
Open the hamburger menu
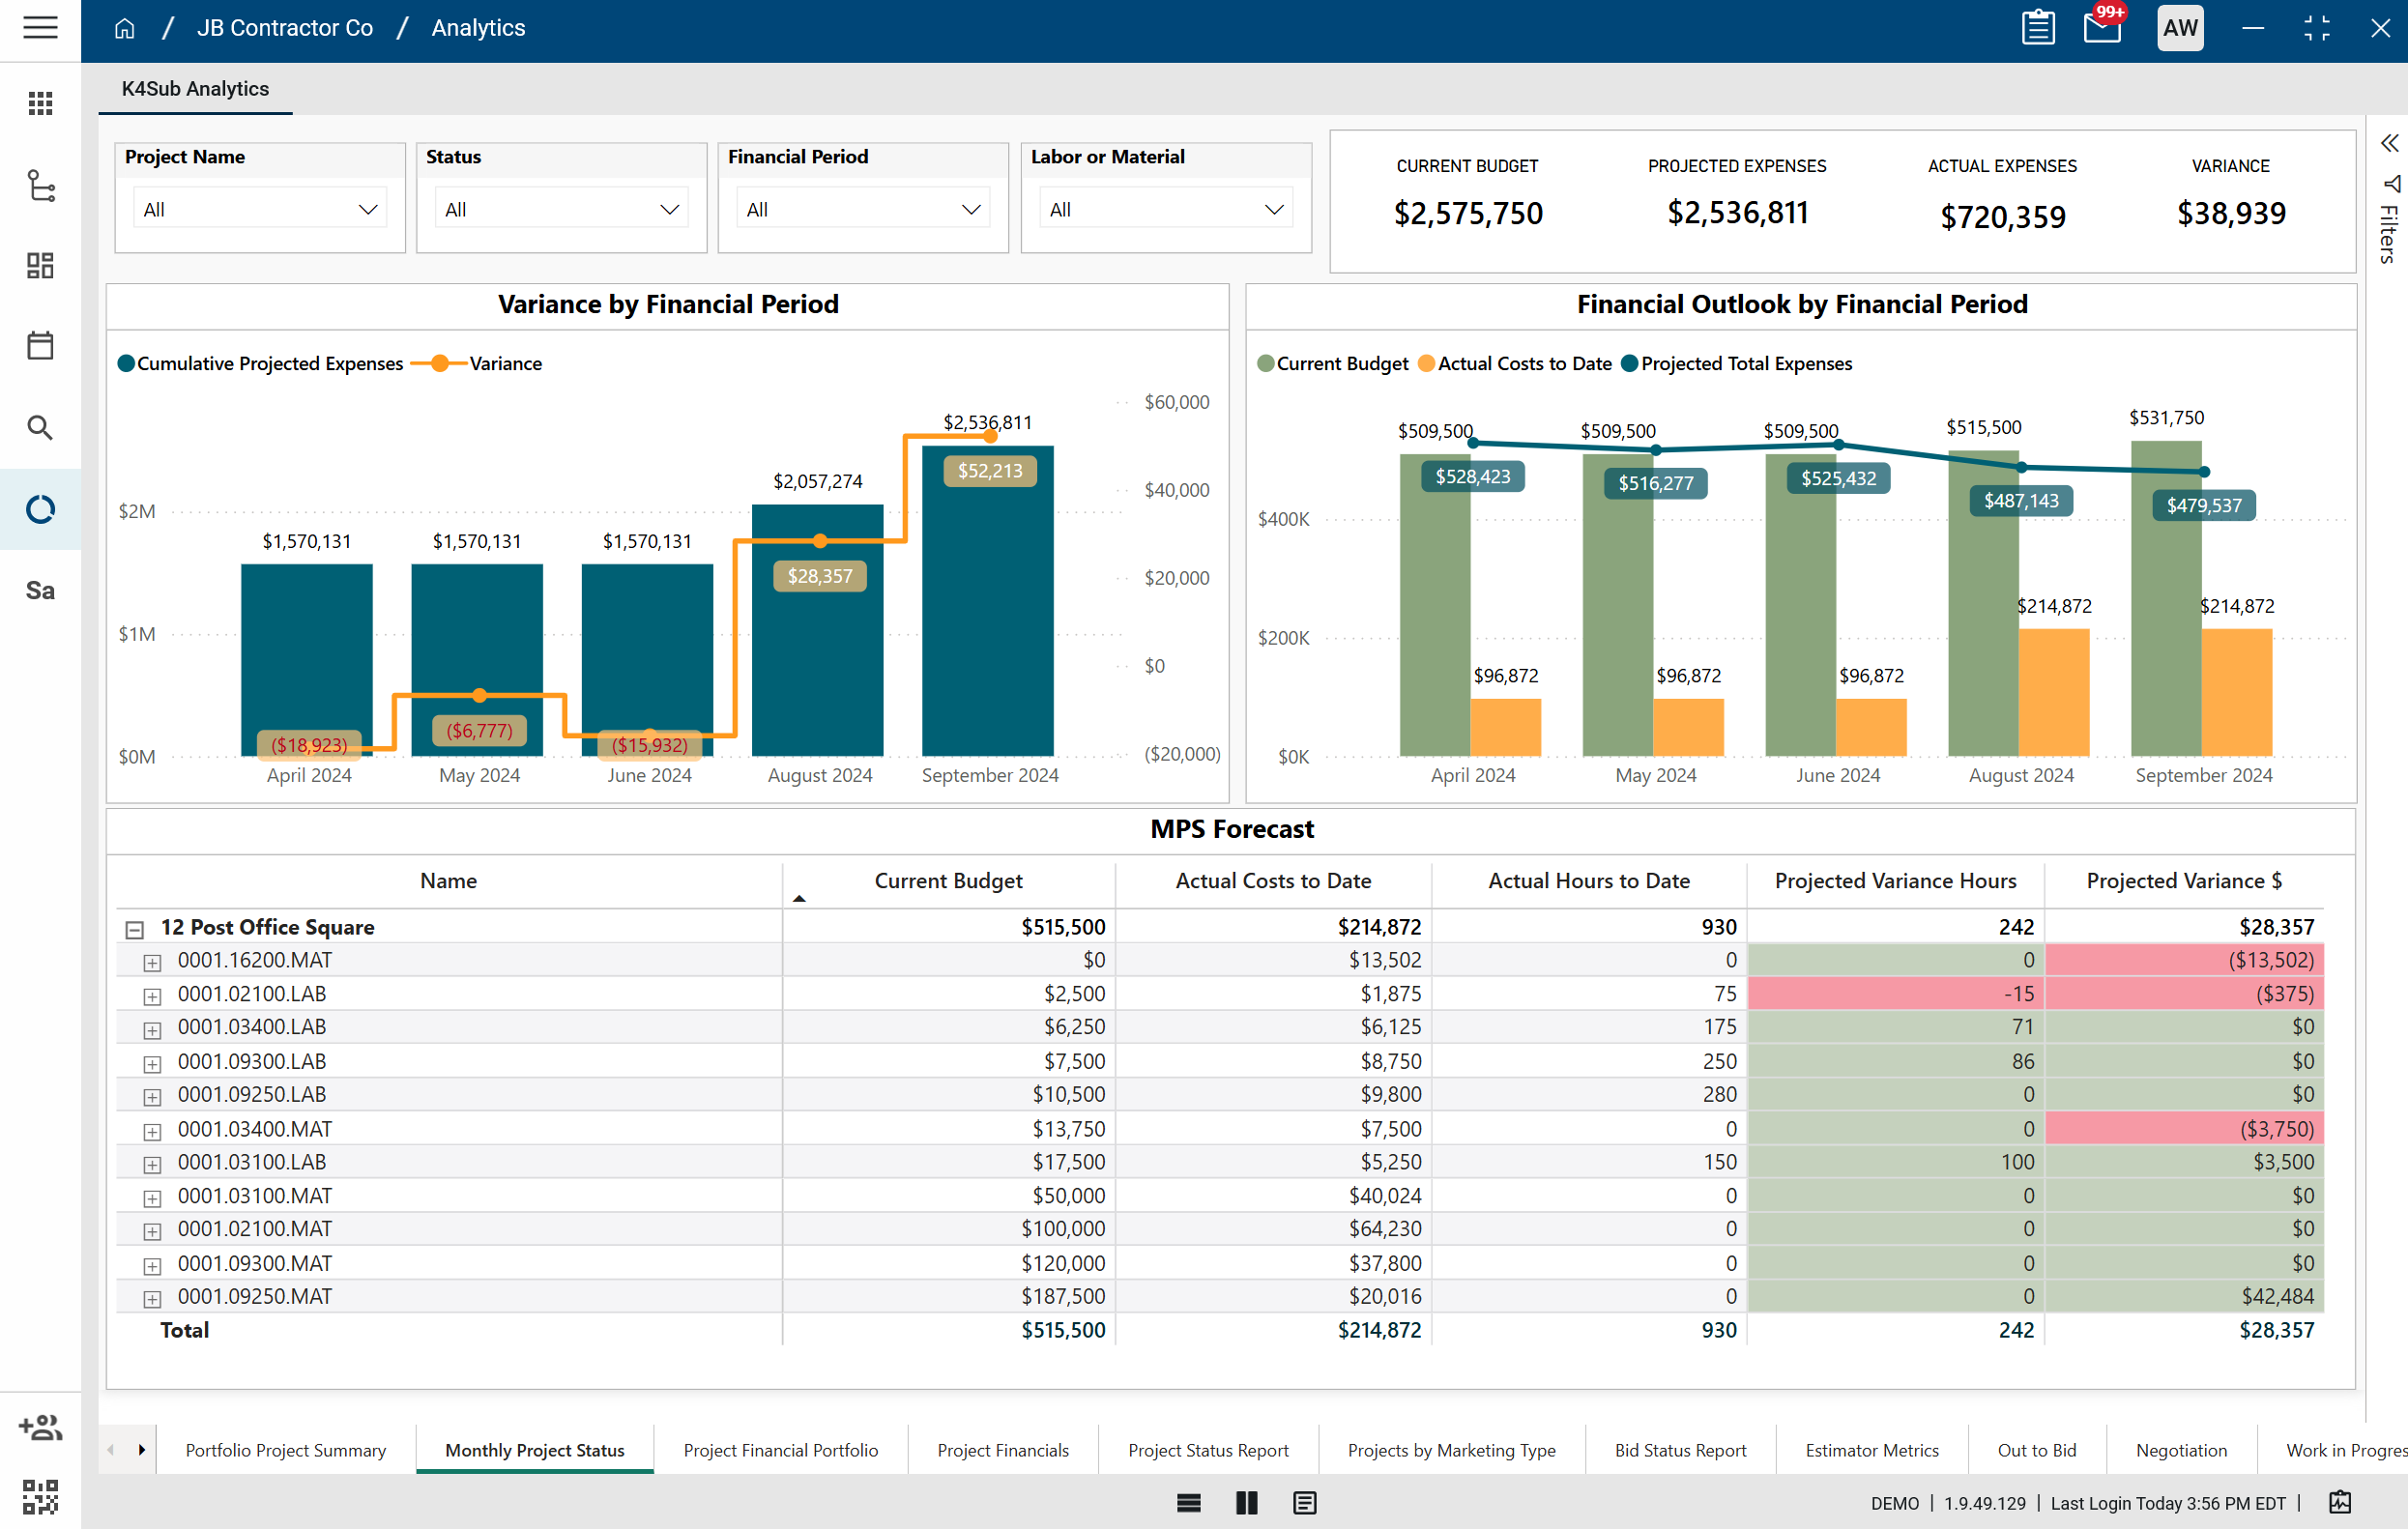click(40, 28)
